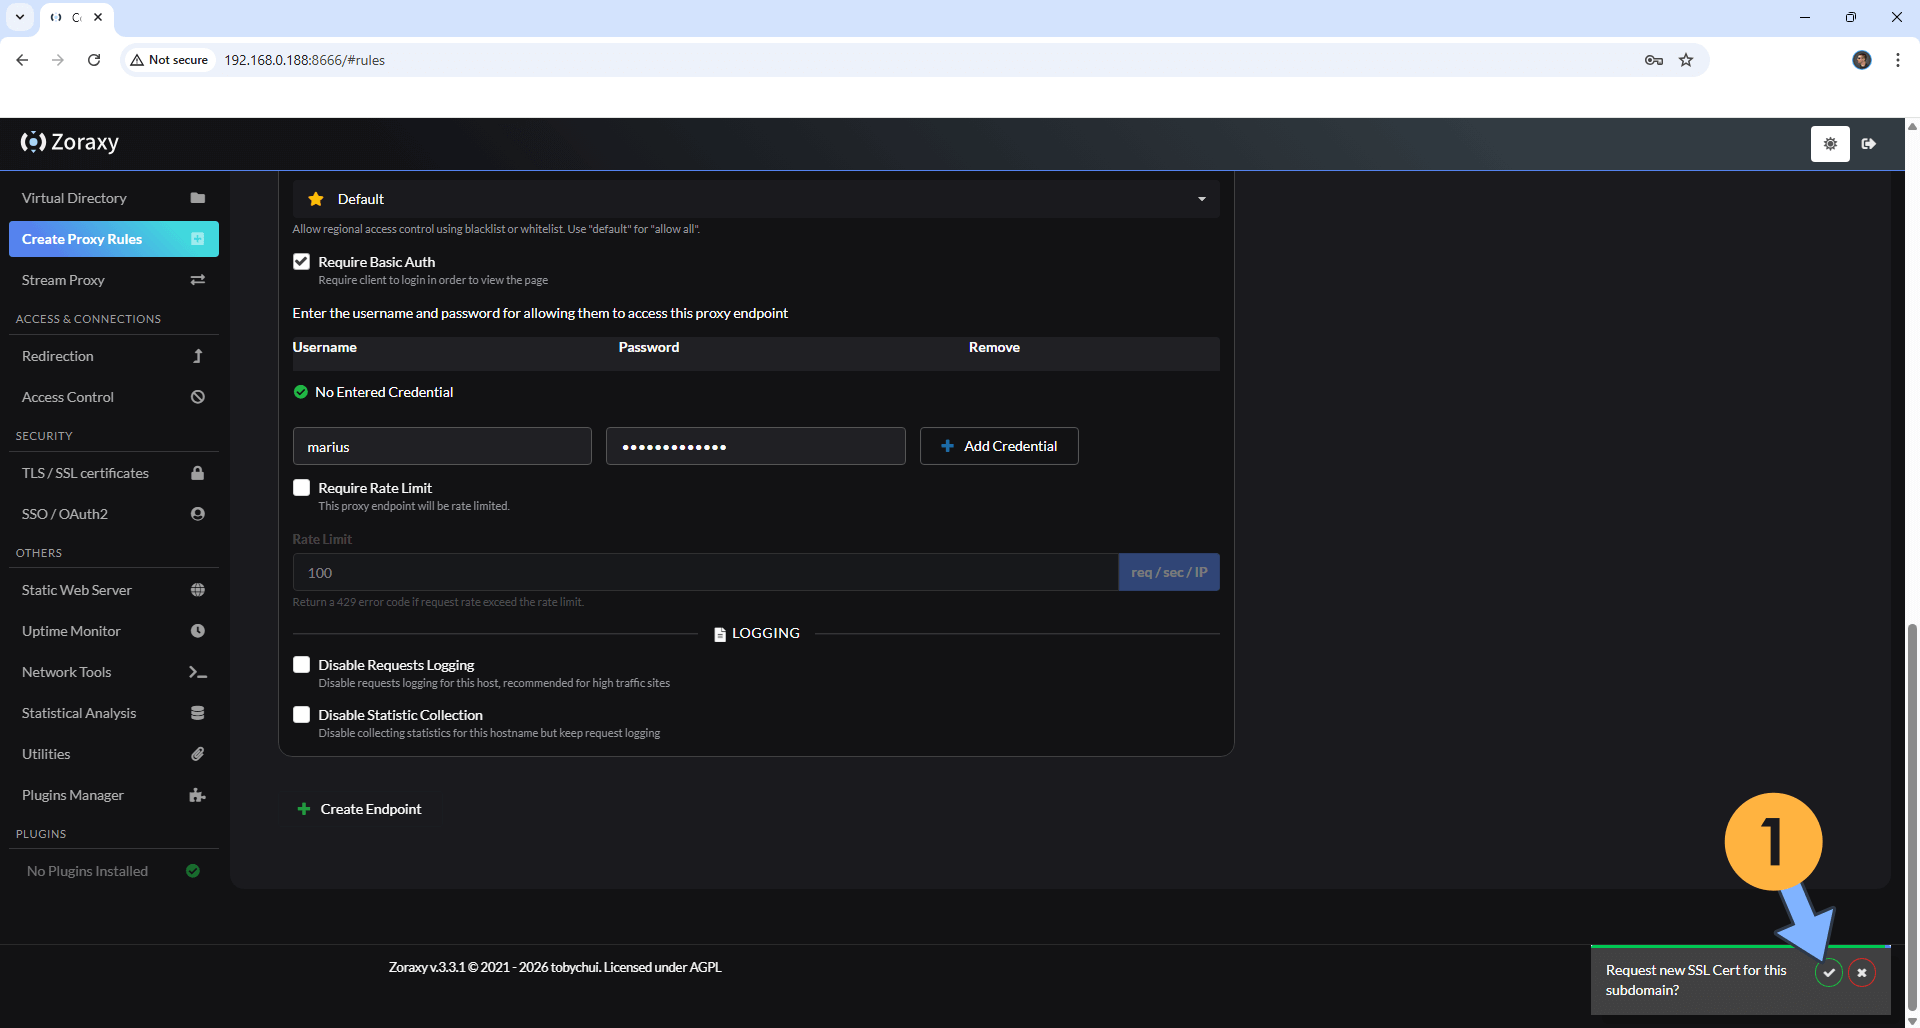
Task: Confirm SSL cert request with green checkmark
Action: tap(1828, 972)
